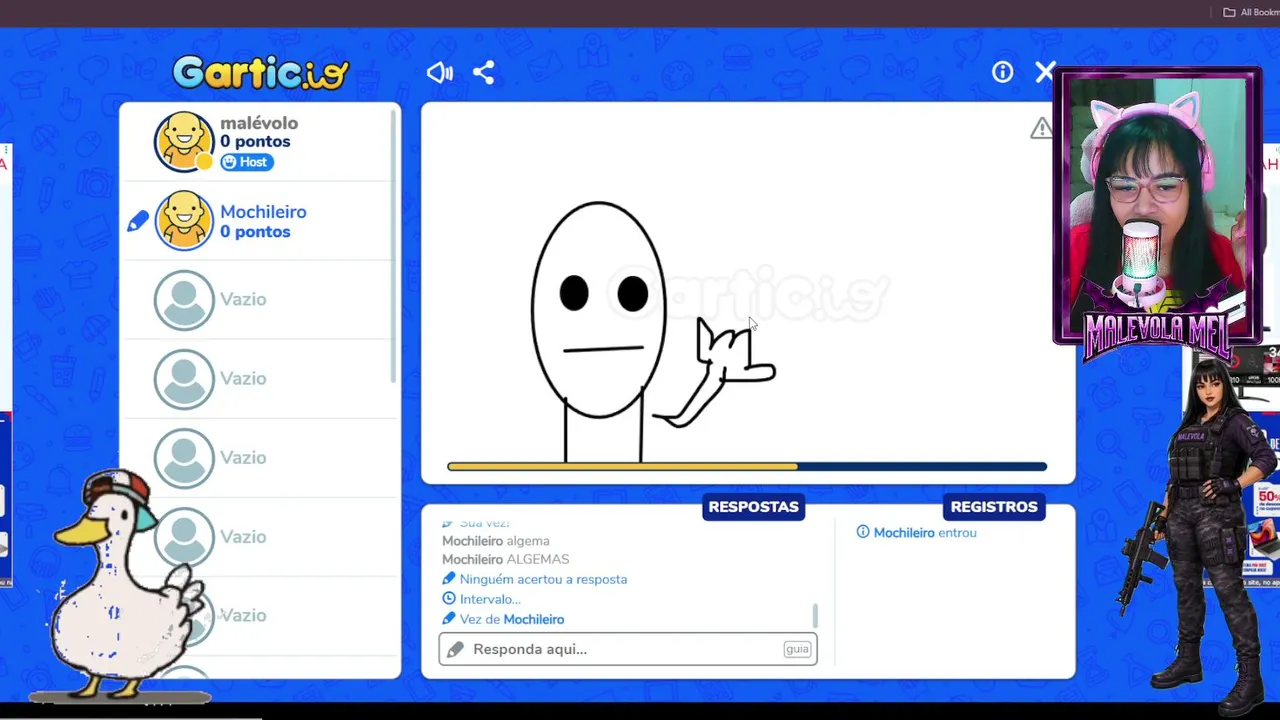Click the drawing canvas stick figure head
1280x720 pixels.
click(x=599, y=309)
